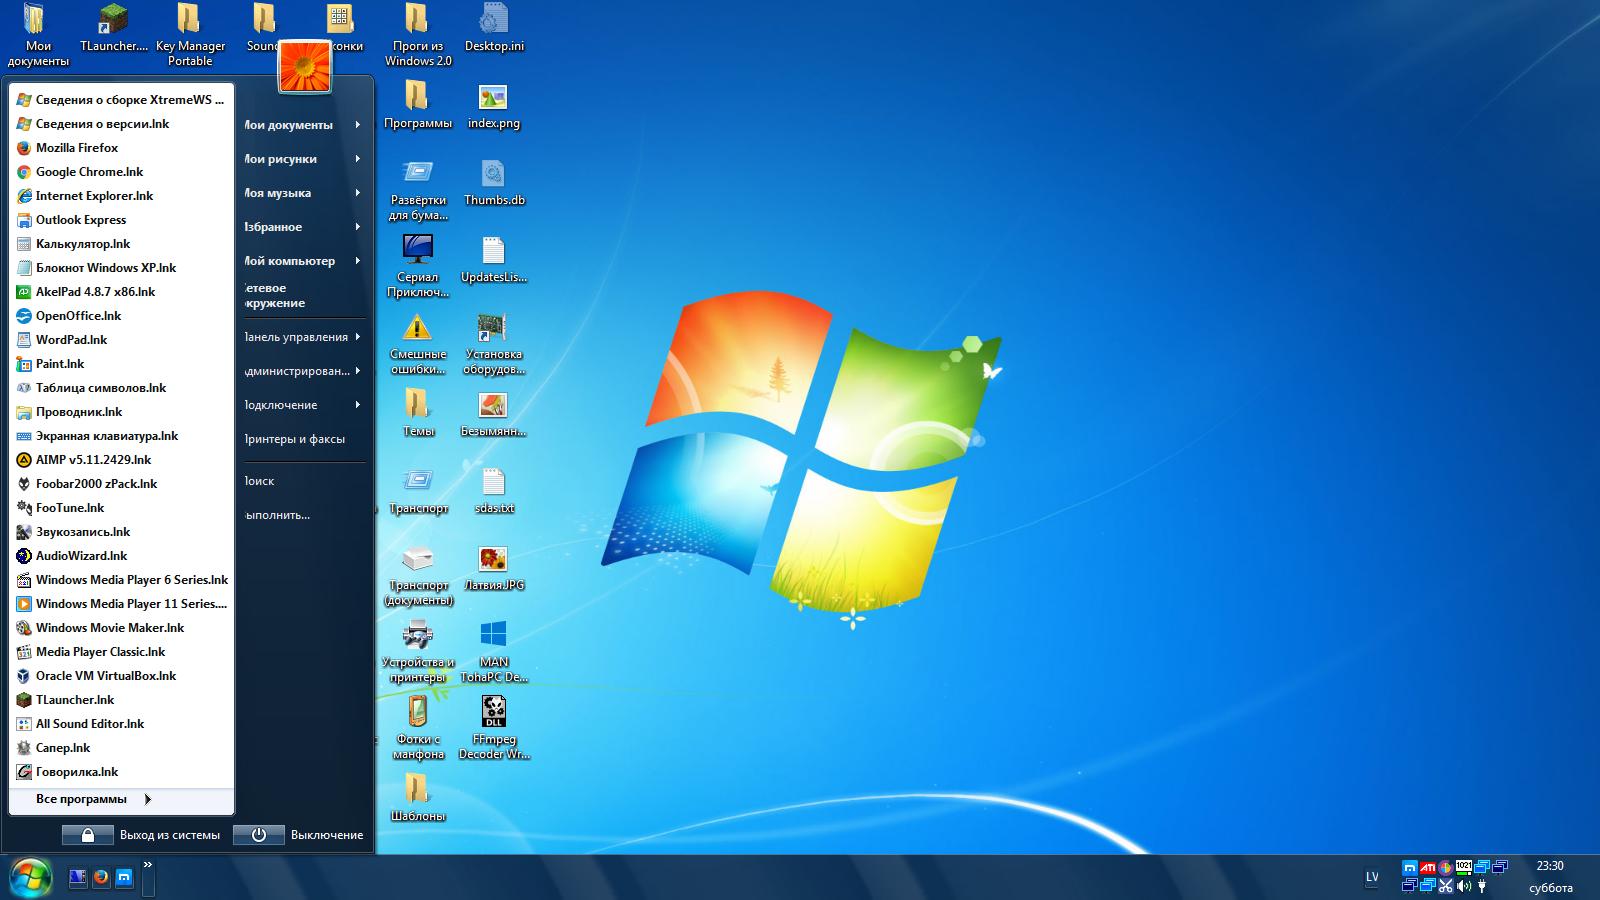Launch Google Chrome.lnk from the Start menu
The image size is (1600, 900).
pos(122,172)
